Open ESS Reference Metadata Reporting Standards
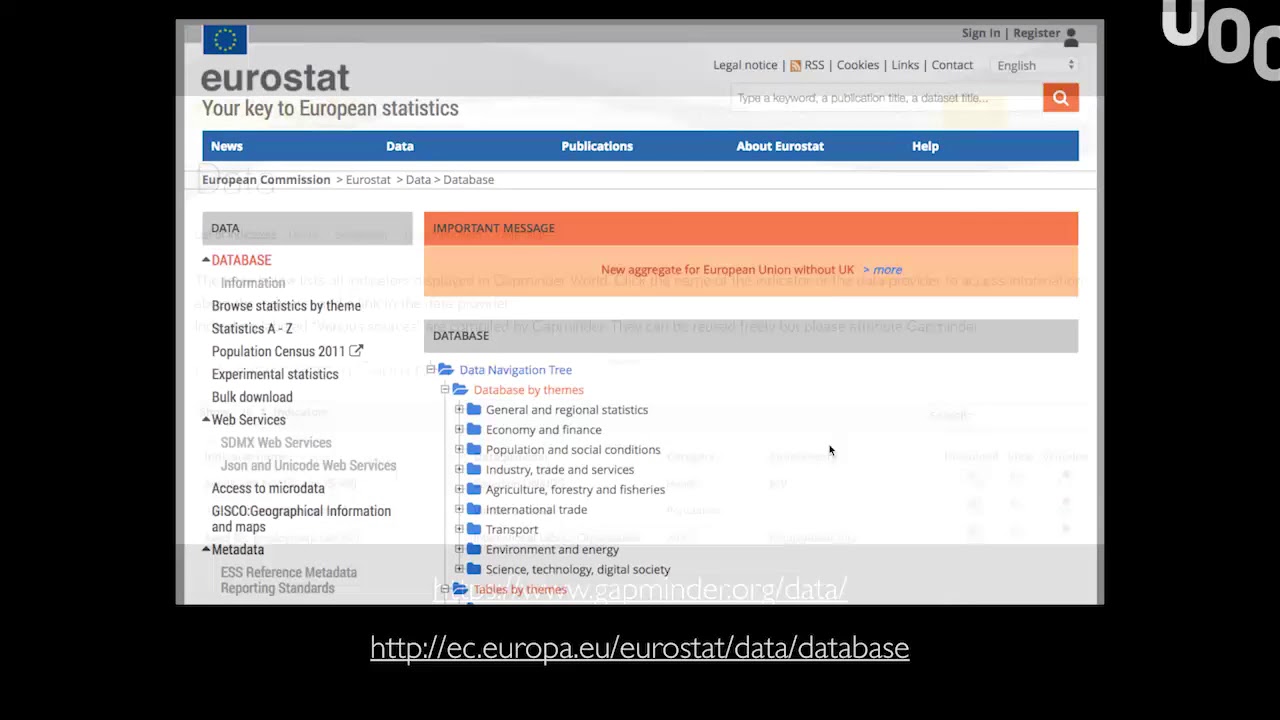 289,580
